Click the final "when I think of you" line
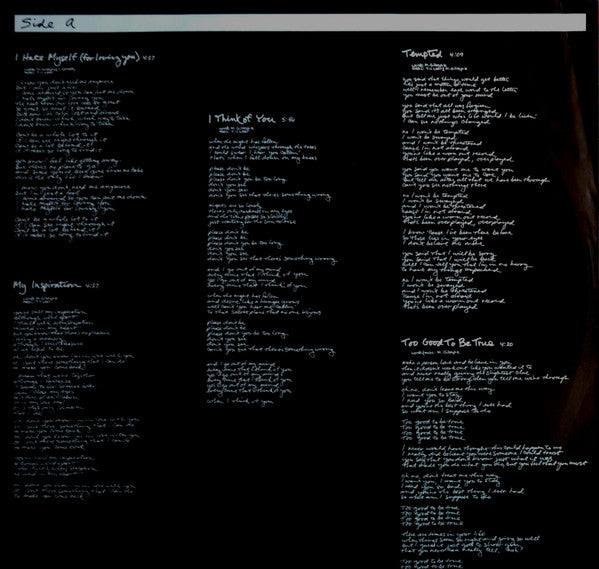 (x=240, y=402)
